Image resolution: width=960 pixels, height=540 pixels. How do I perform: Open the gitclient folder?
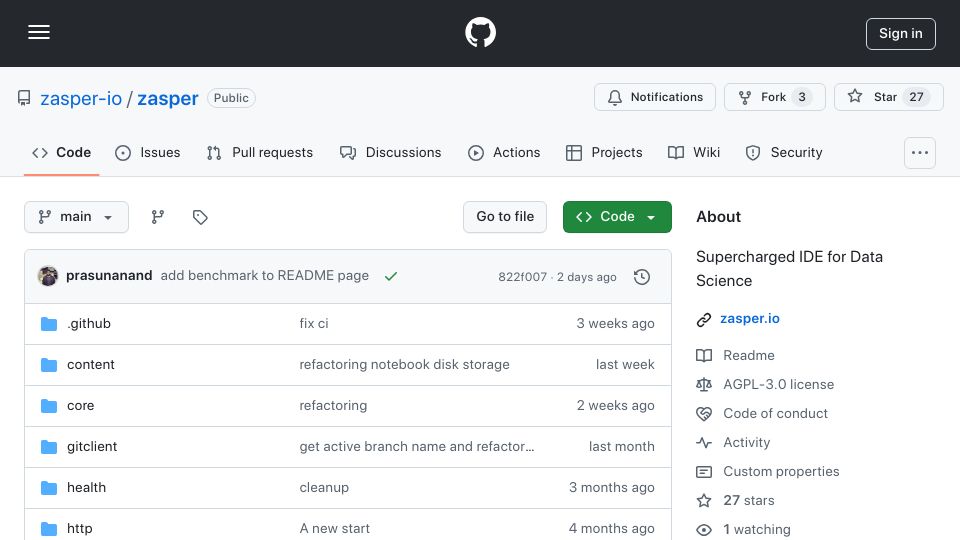click(92, 446)
